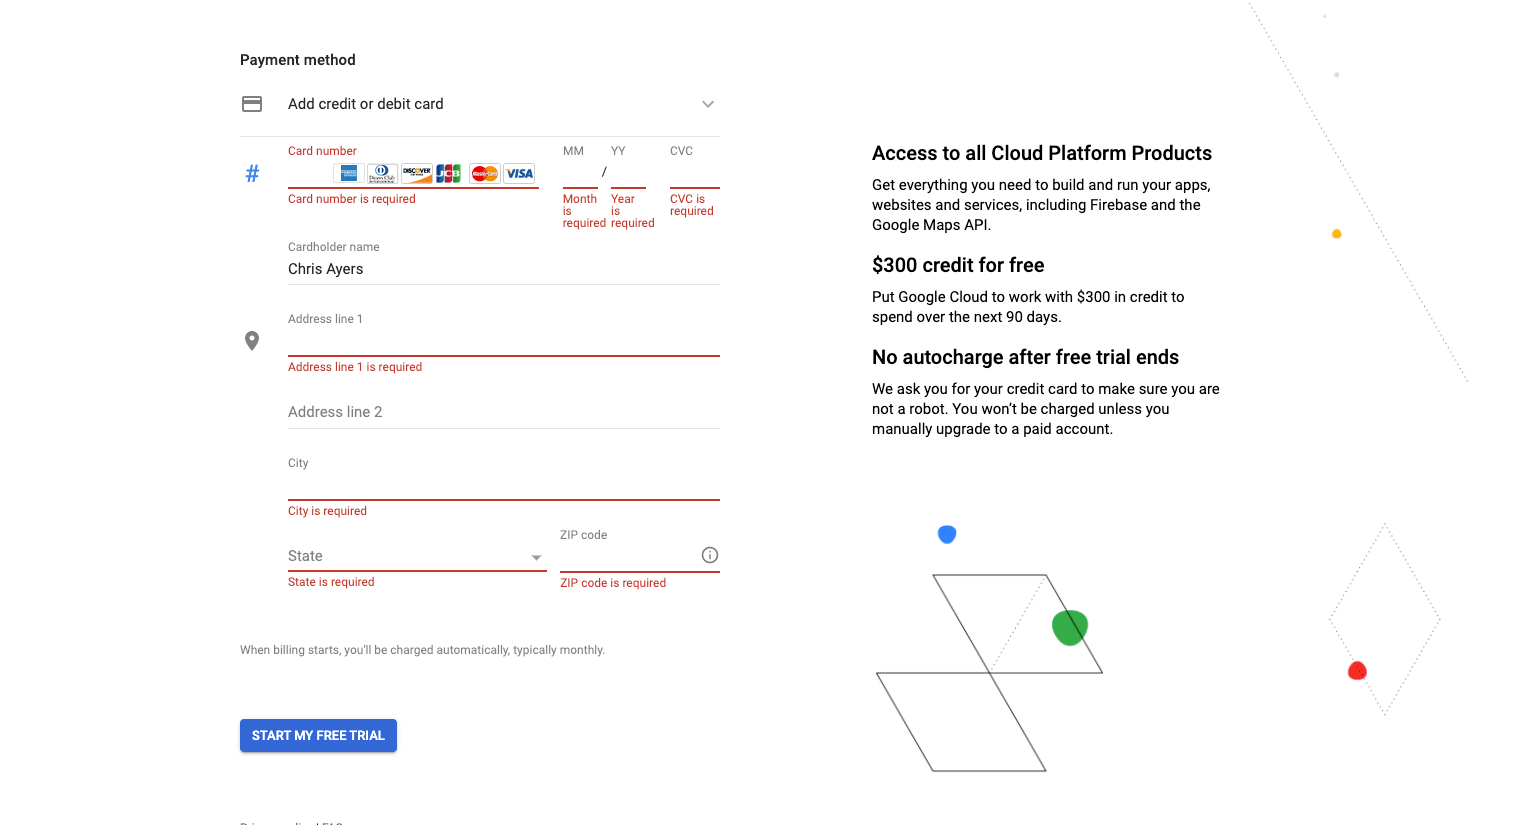Image resolution: width=1539 pixels, height=825 pixels.
Task: Click the 'City is required' error
Action: (x=327, y=511)
